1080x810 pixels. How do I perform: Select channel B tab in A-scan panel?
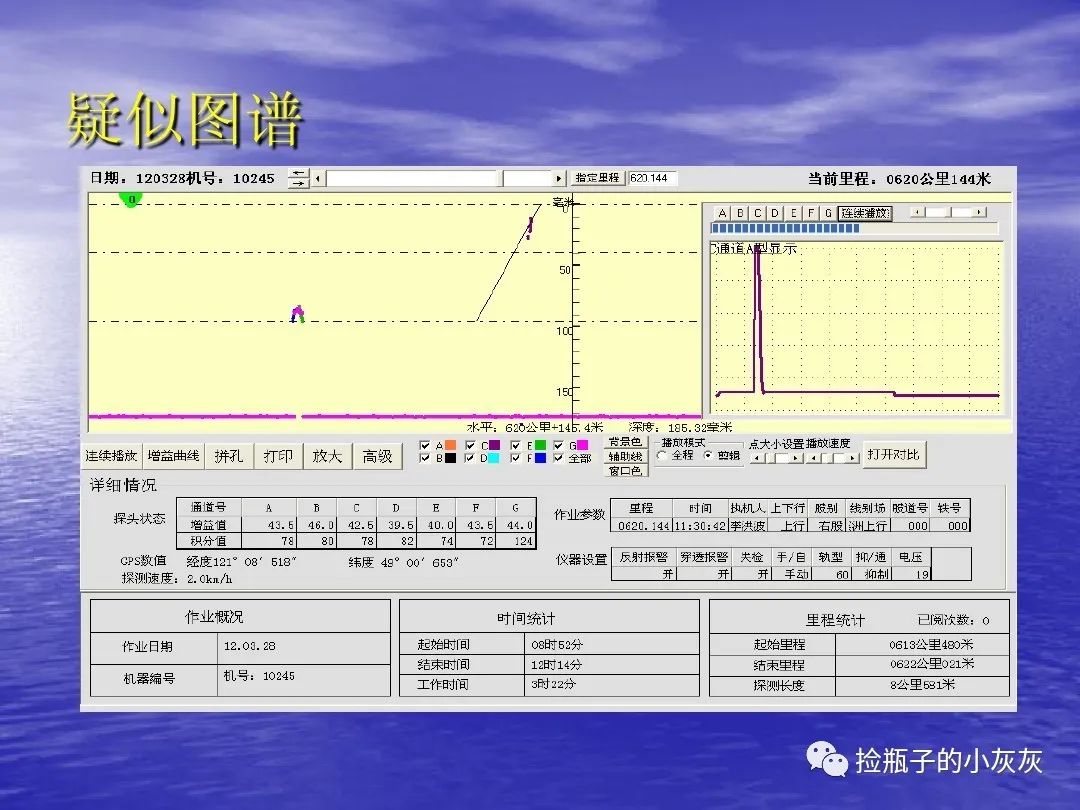pos(740,213)
